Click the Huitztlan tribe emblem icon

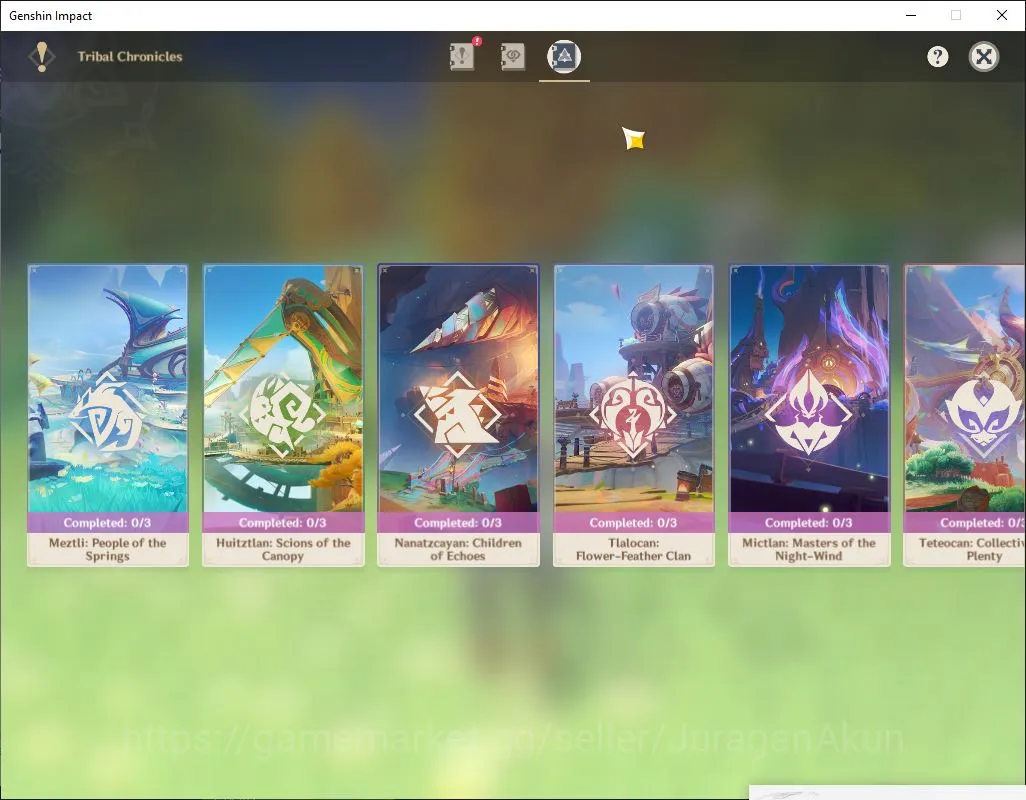(283, 415)
